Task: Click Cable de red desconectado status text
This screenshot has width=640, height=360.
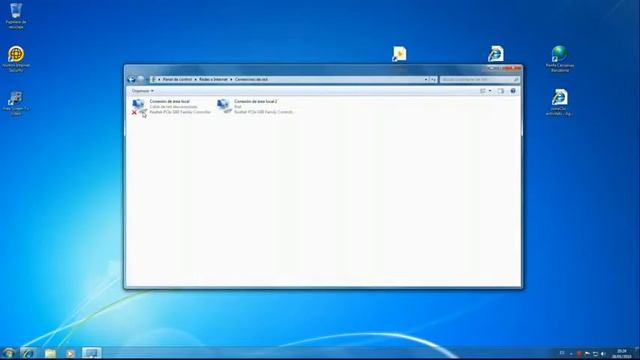Action: point(173,107)
